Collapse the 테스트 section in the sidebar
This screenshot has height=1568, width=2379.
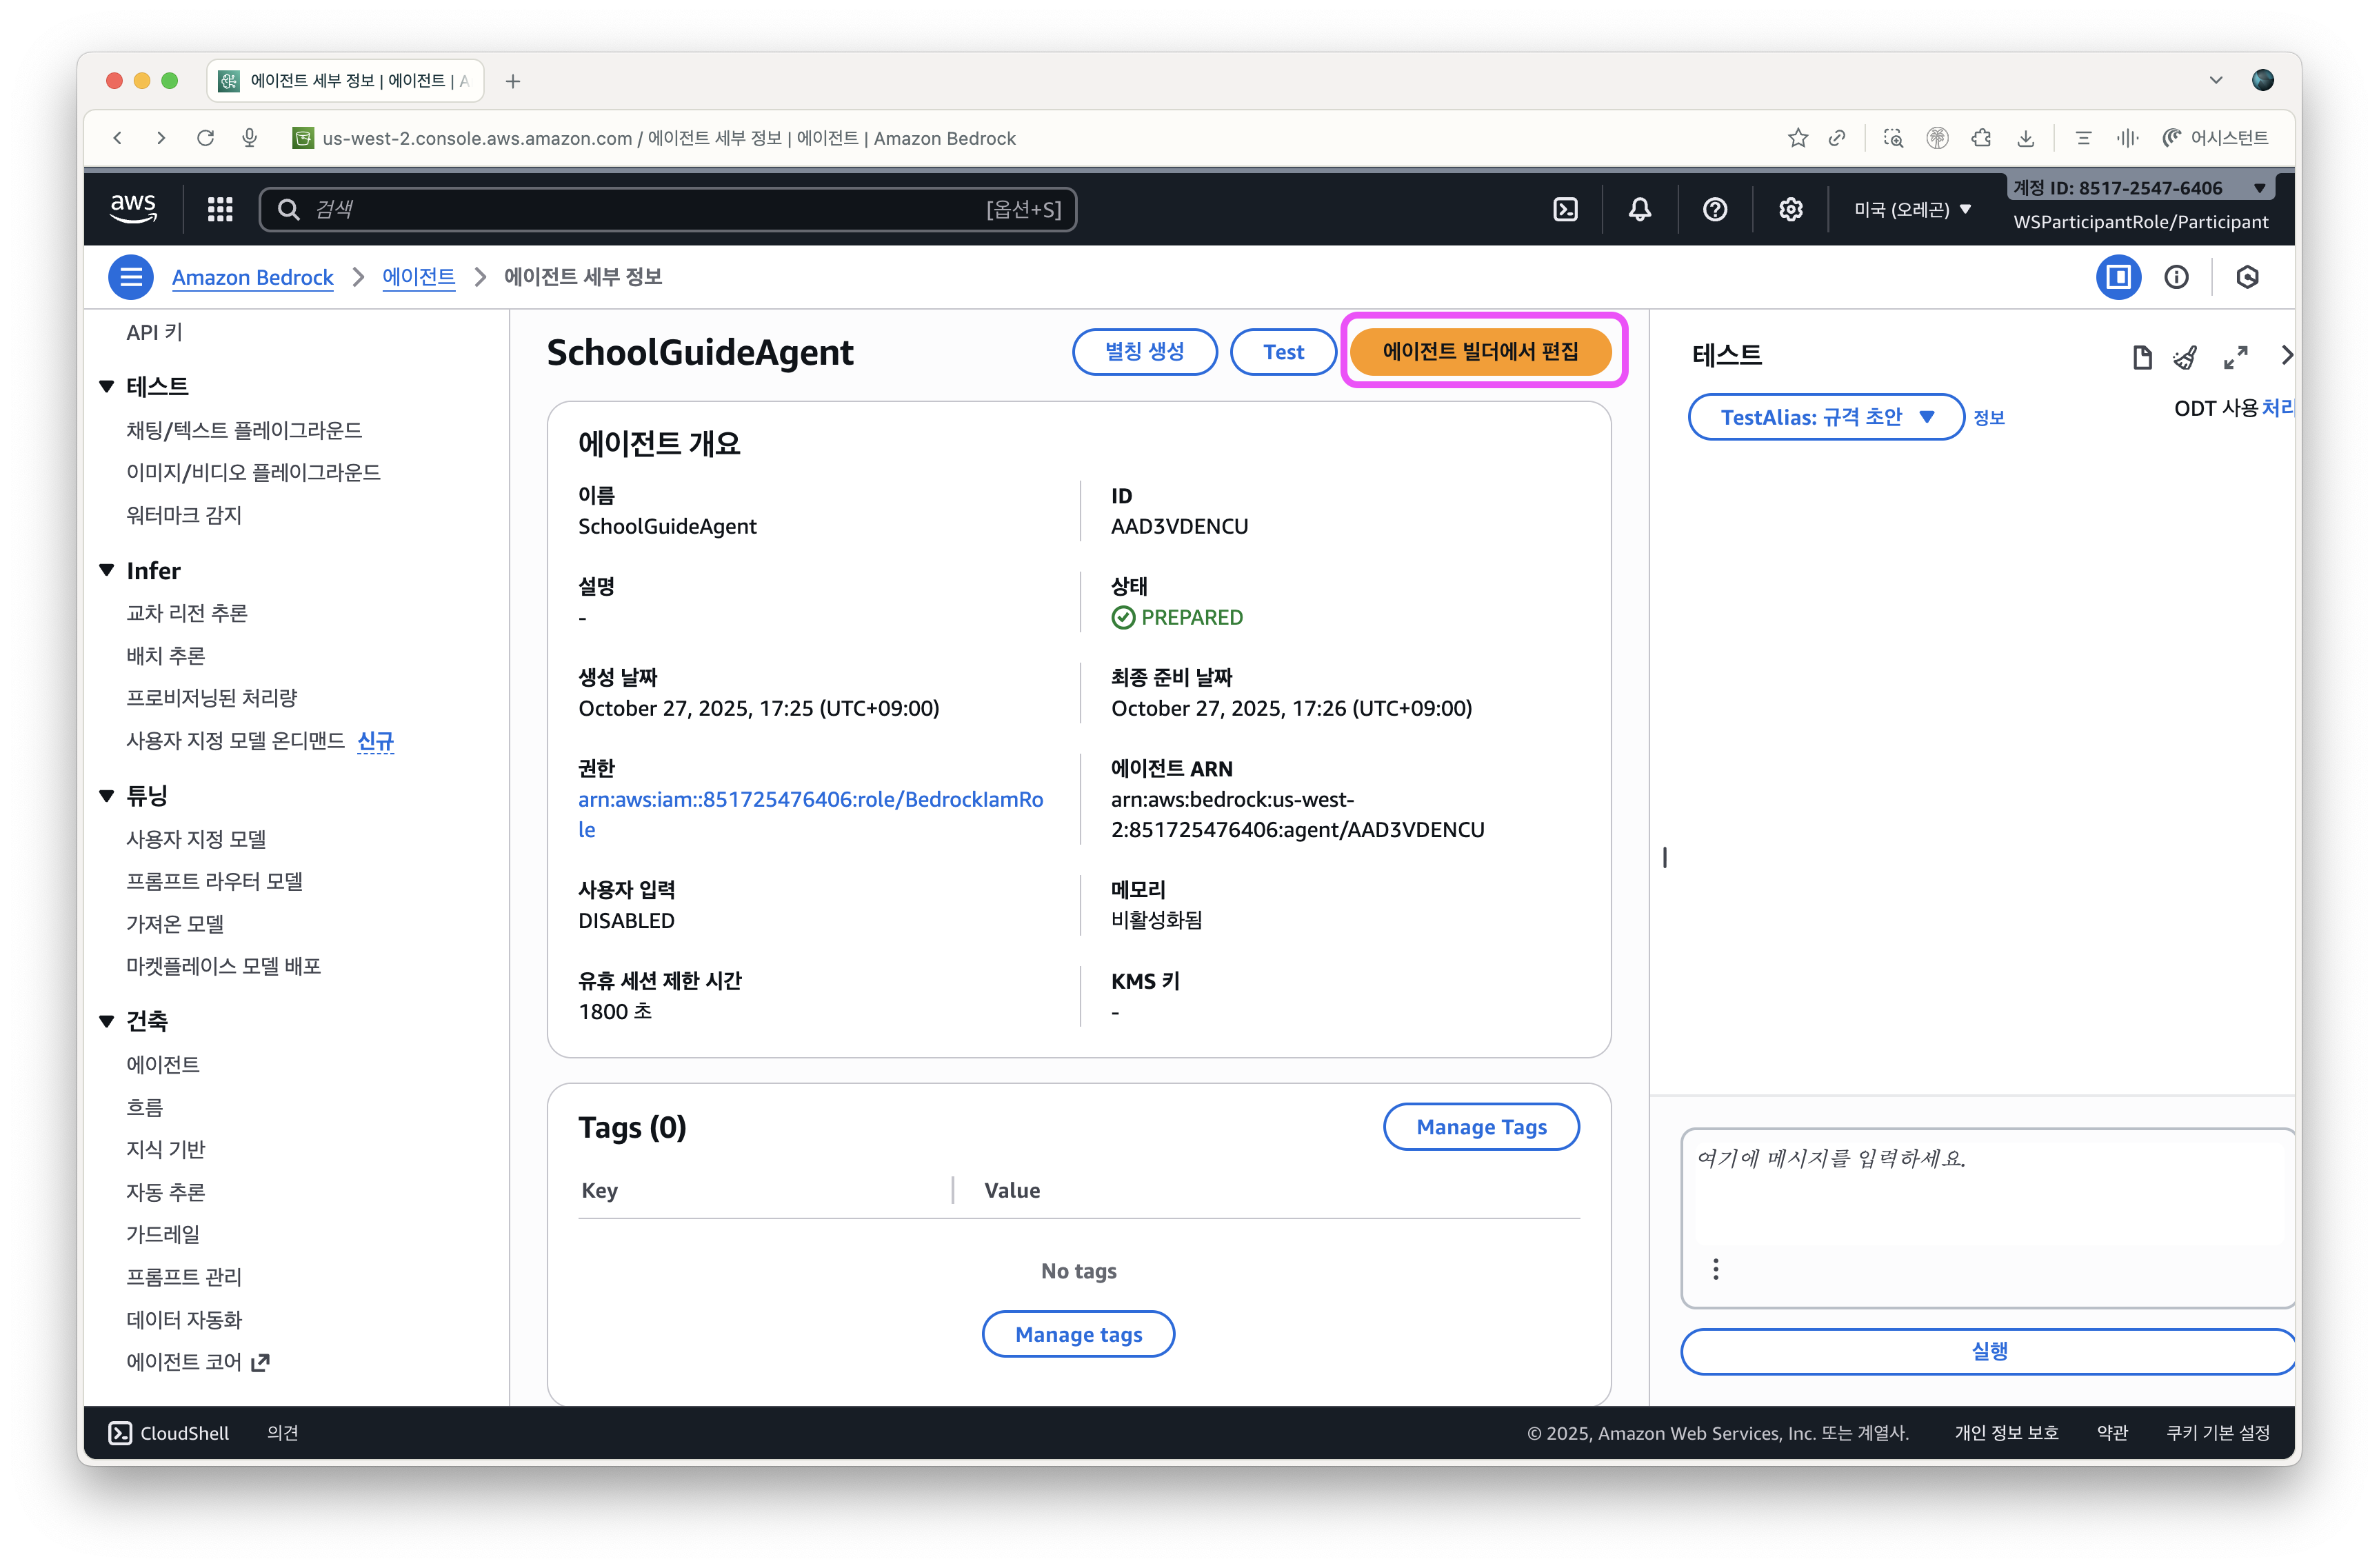pos(107,386)
